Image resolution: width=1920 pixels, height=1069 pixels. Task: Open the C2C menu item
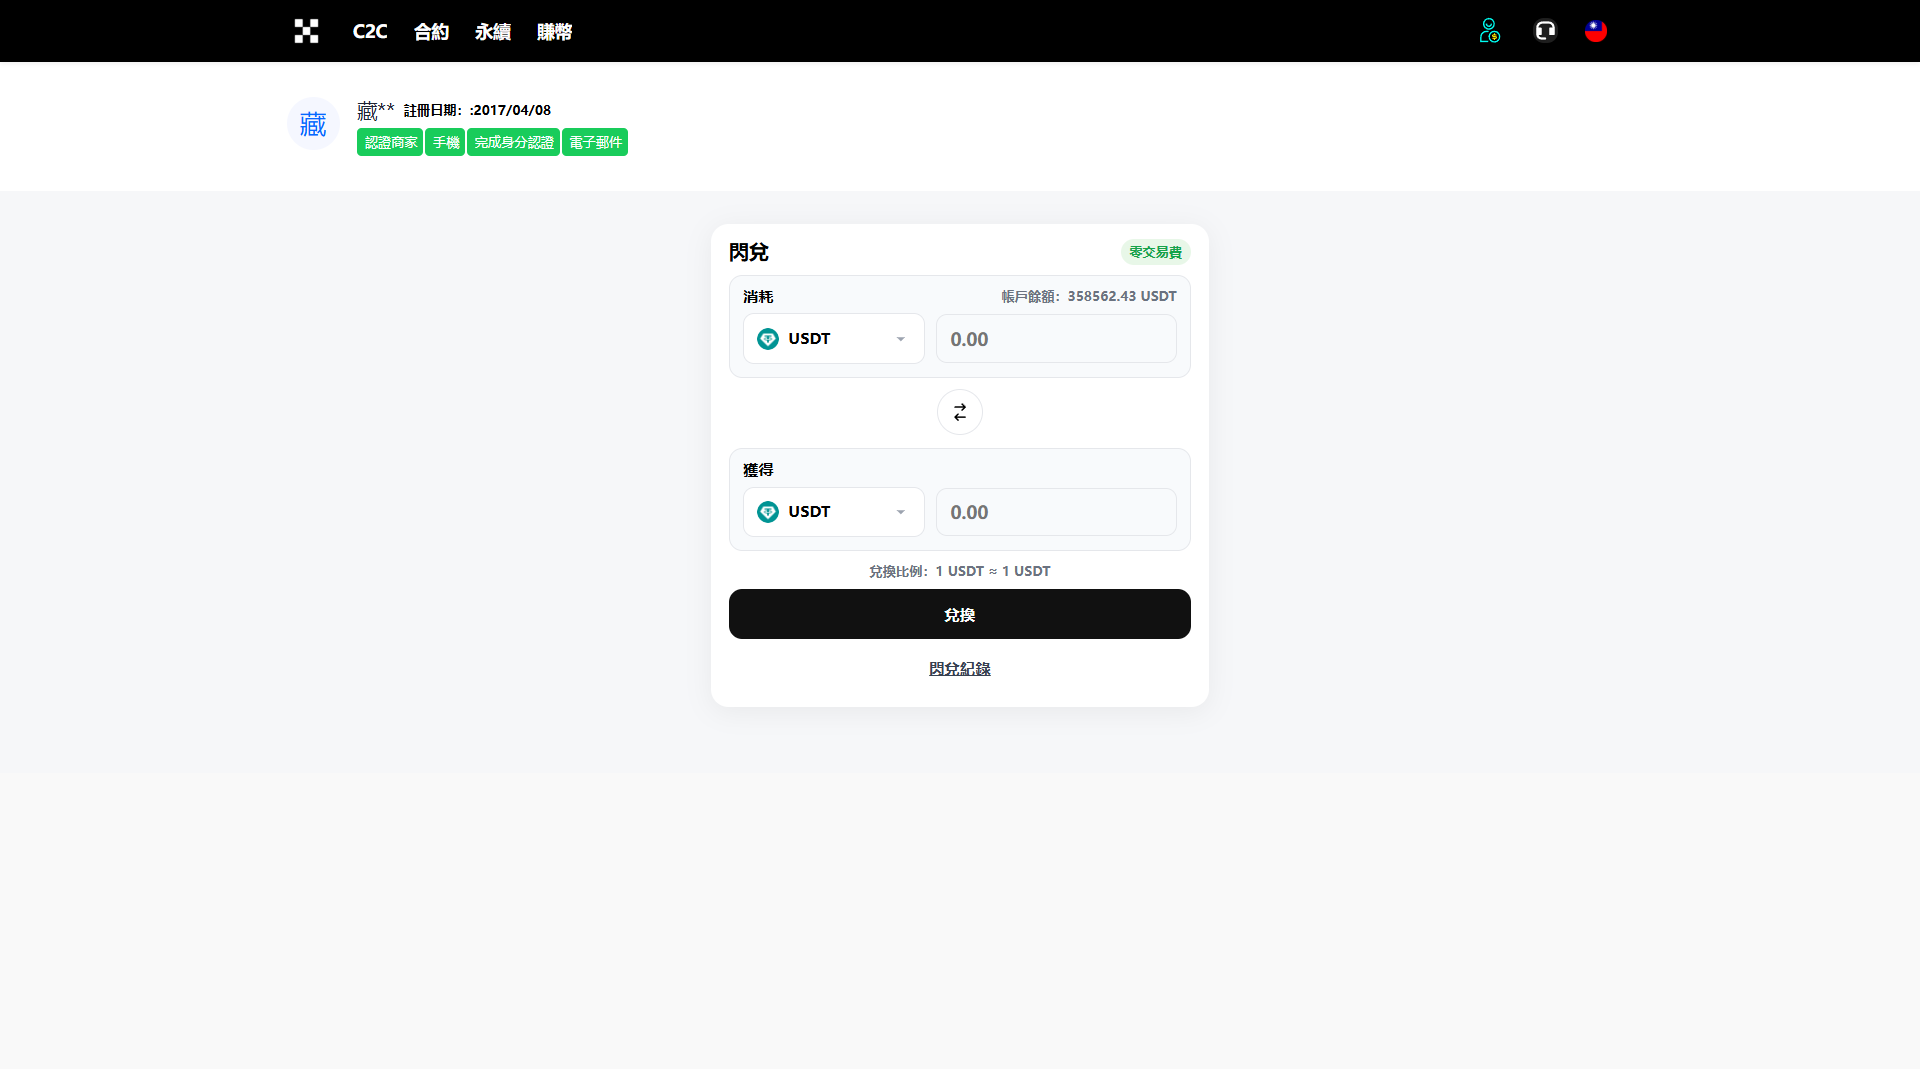pyautogui.click(x=370, y=31)
